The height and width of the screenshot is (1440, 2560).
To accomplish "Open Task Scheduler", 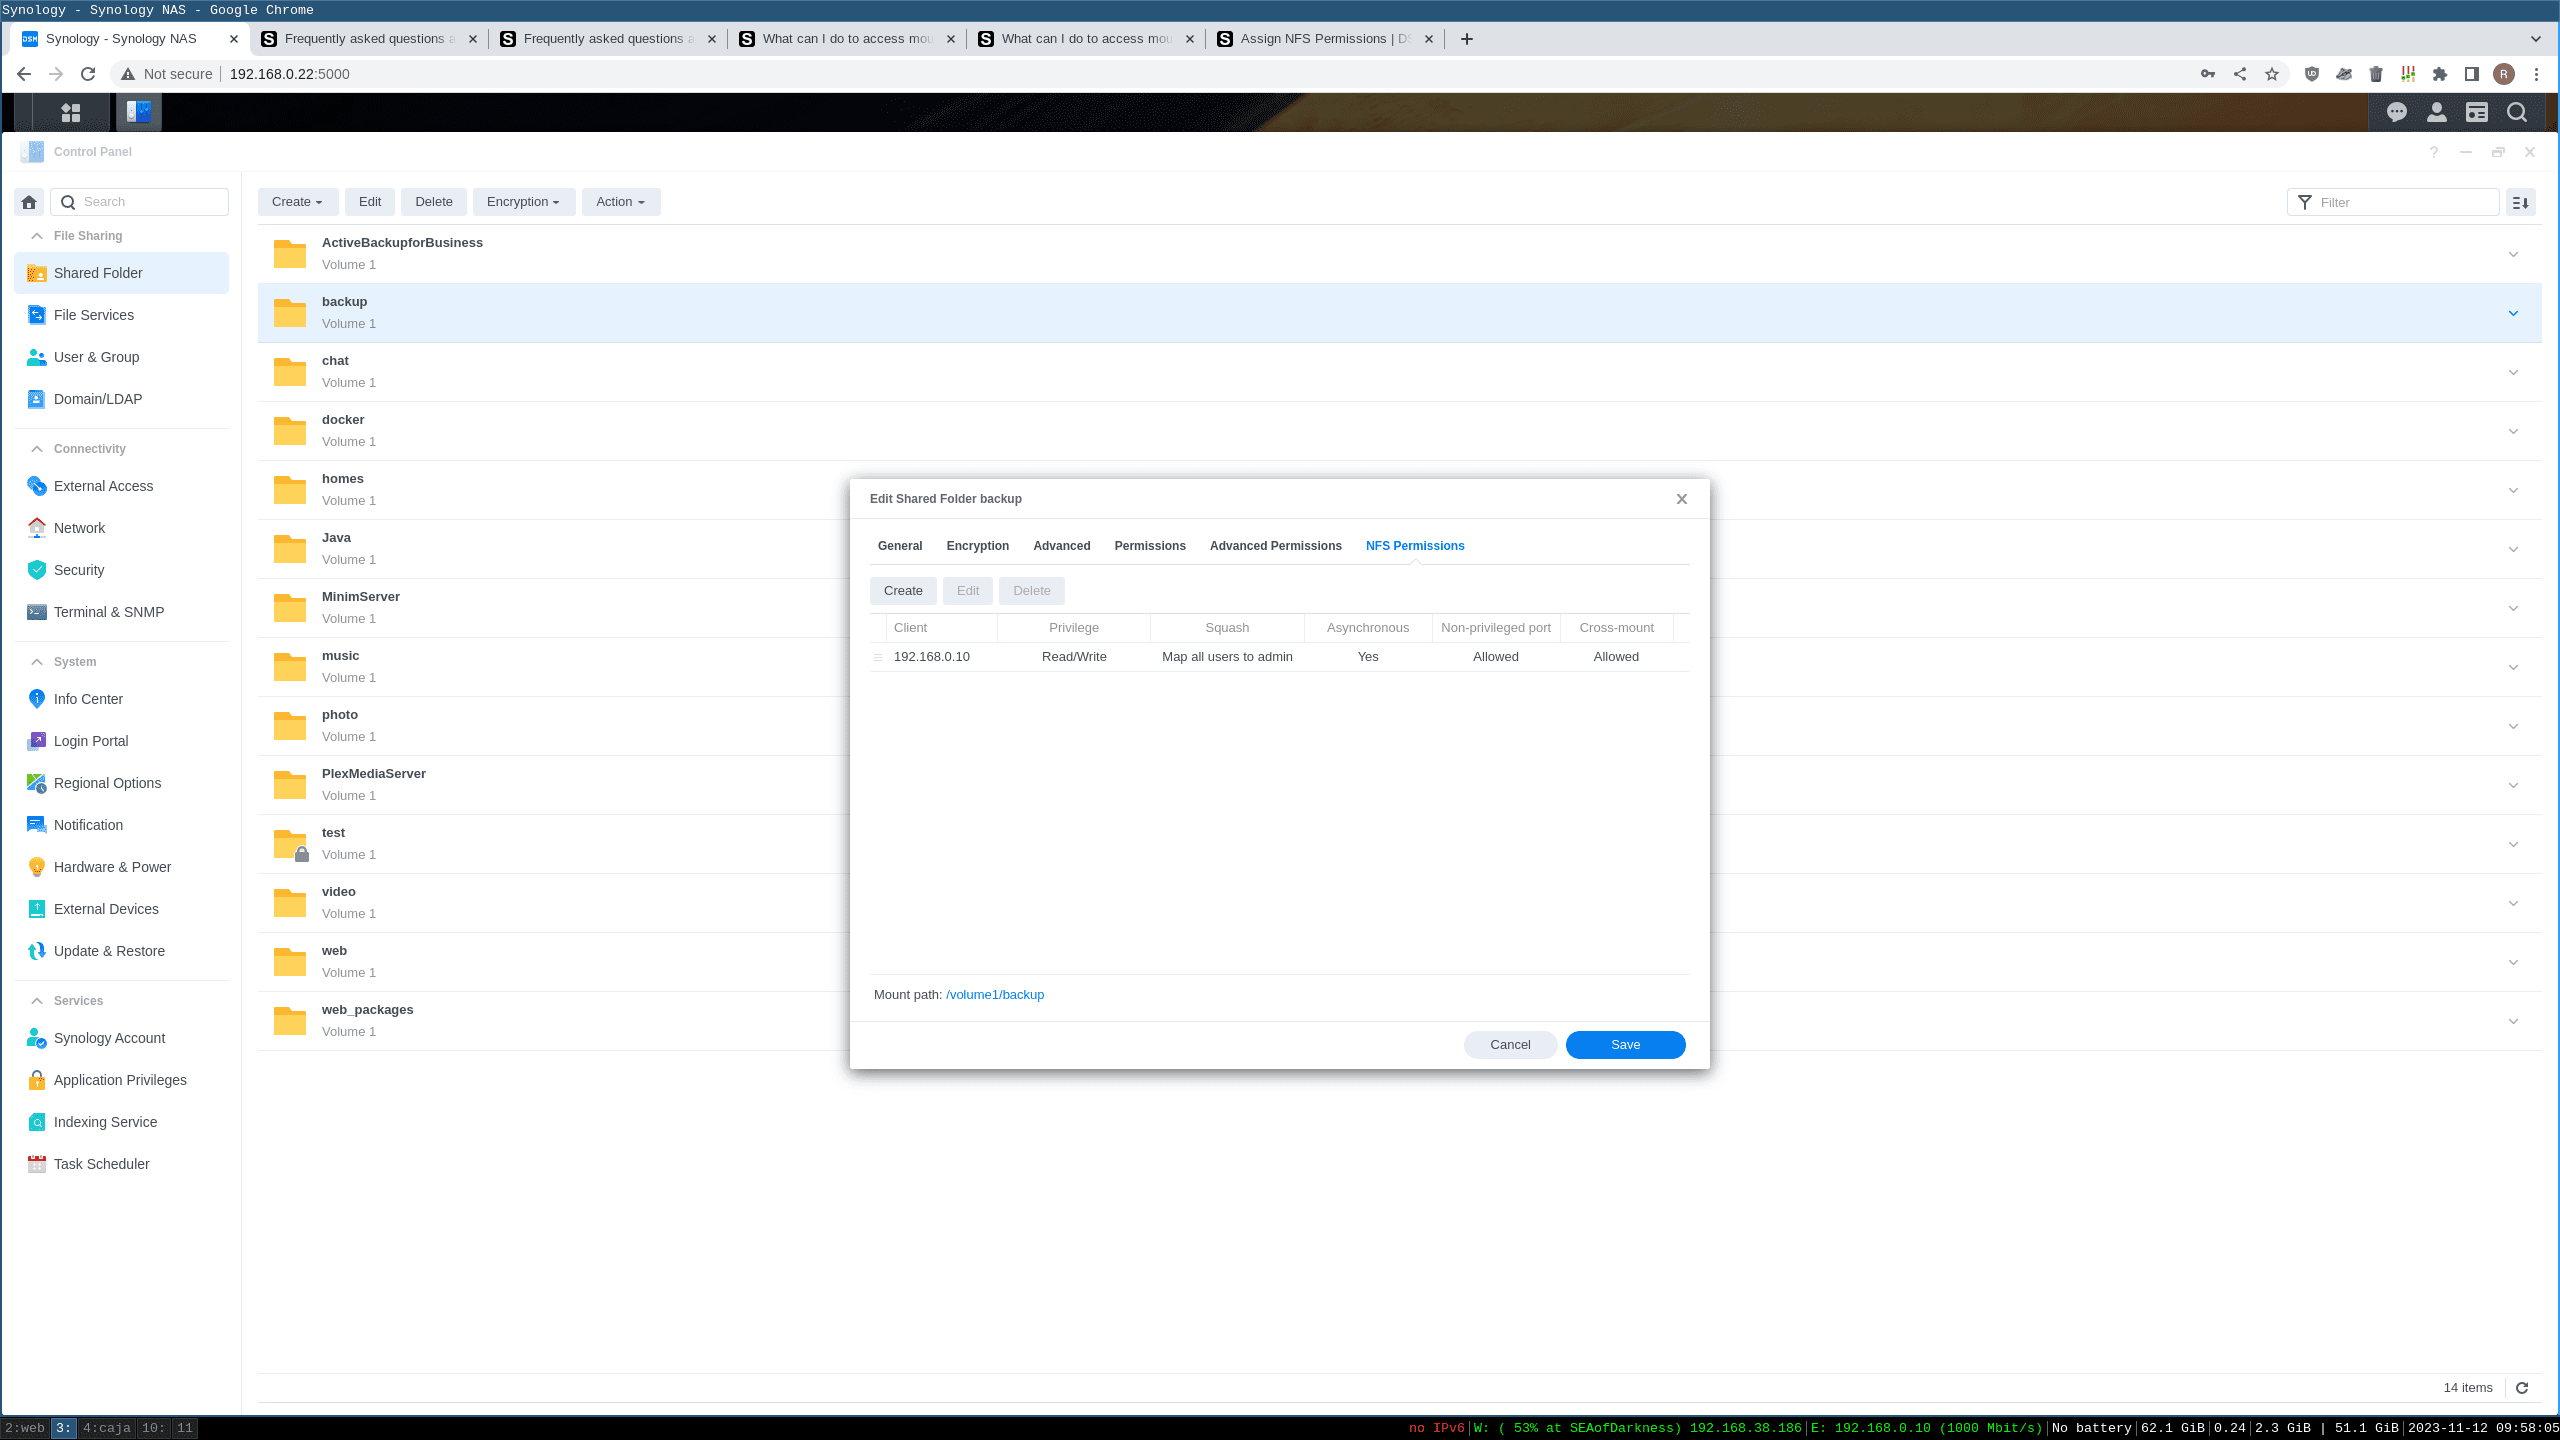I will (121, 1164).
